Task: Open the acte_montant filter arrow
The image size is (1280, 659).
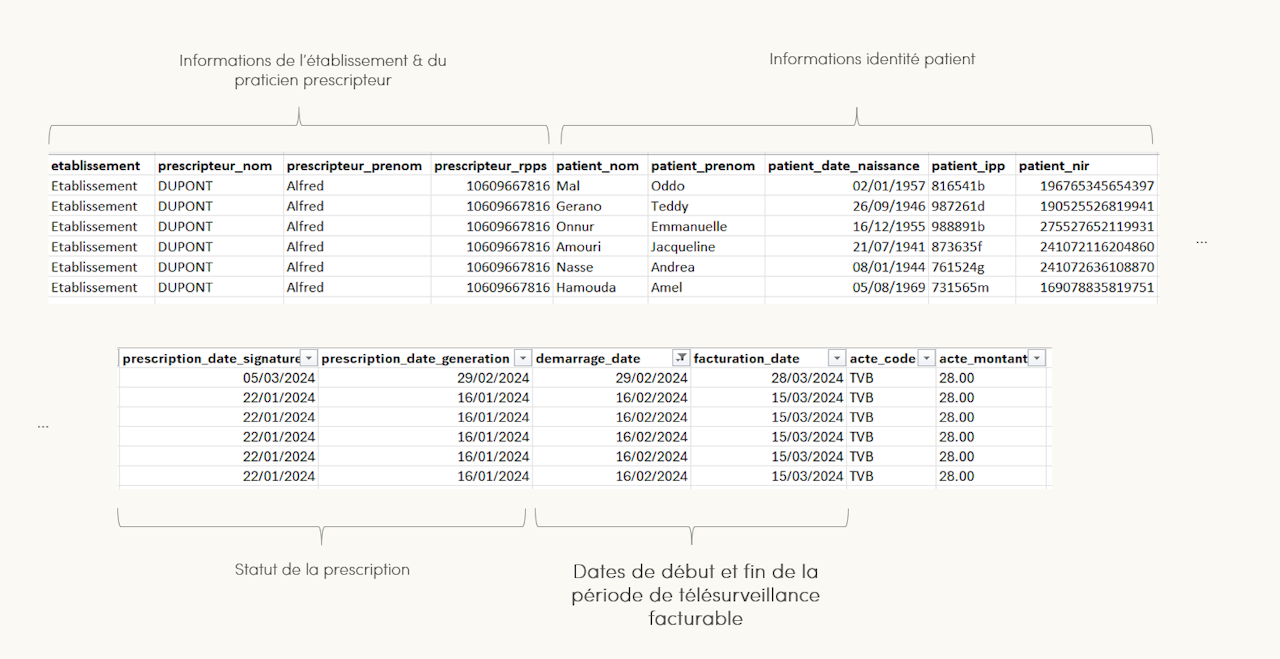Action: (x=1037, y=358)
